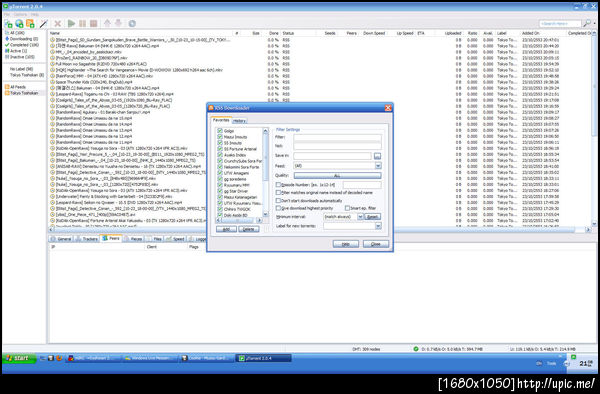Viewport: 600px width, 394px height.
Task: Enable the Smart ep. filter checkbox
Action: (x=347, y=208)
